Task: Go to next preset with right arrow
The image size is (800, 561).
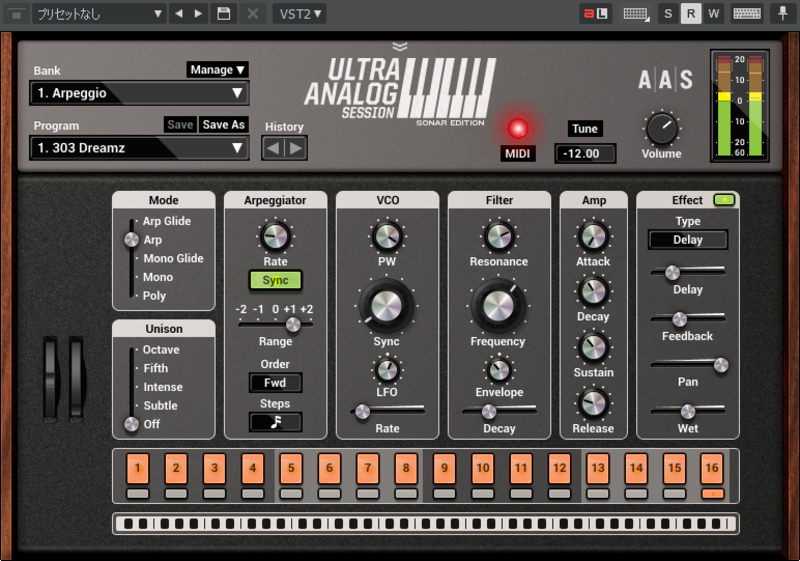Action: pos(198,14)
